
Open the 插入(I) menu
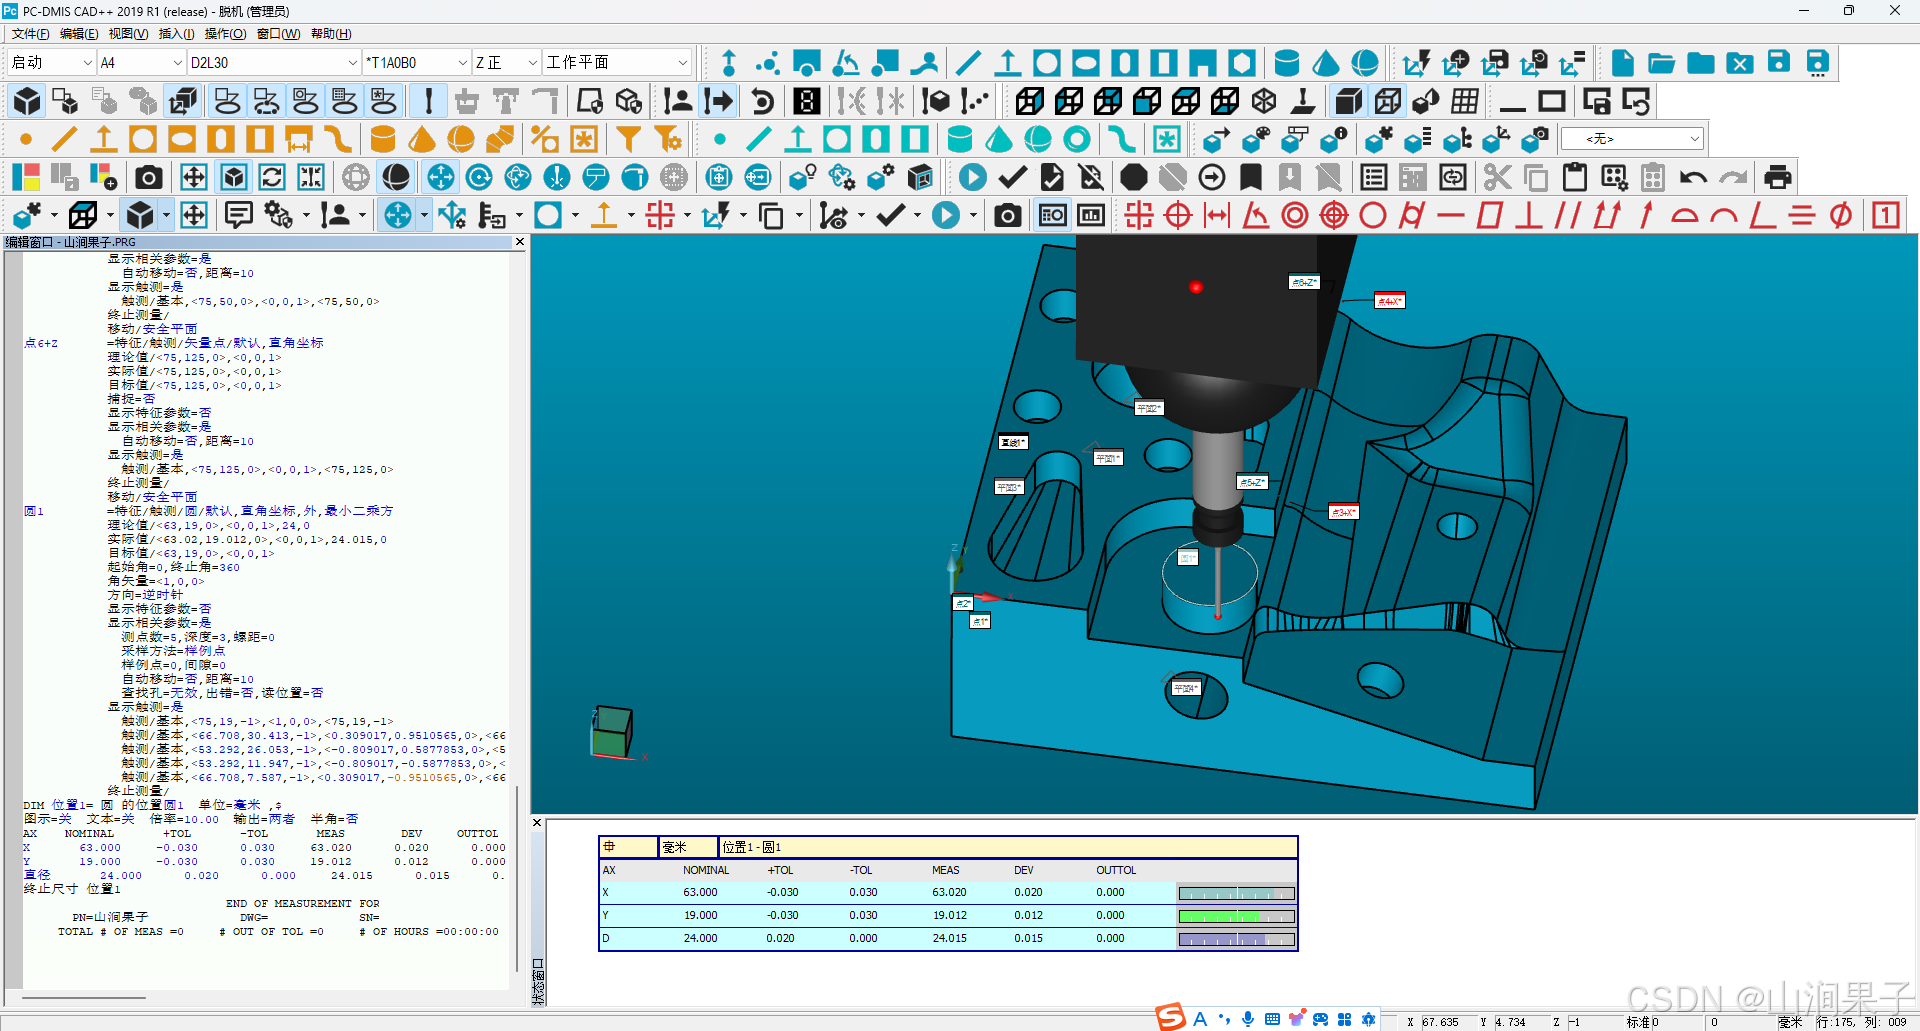[x=176, y=34]
